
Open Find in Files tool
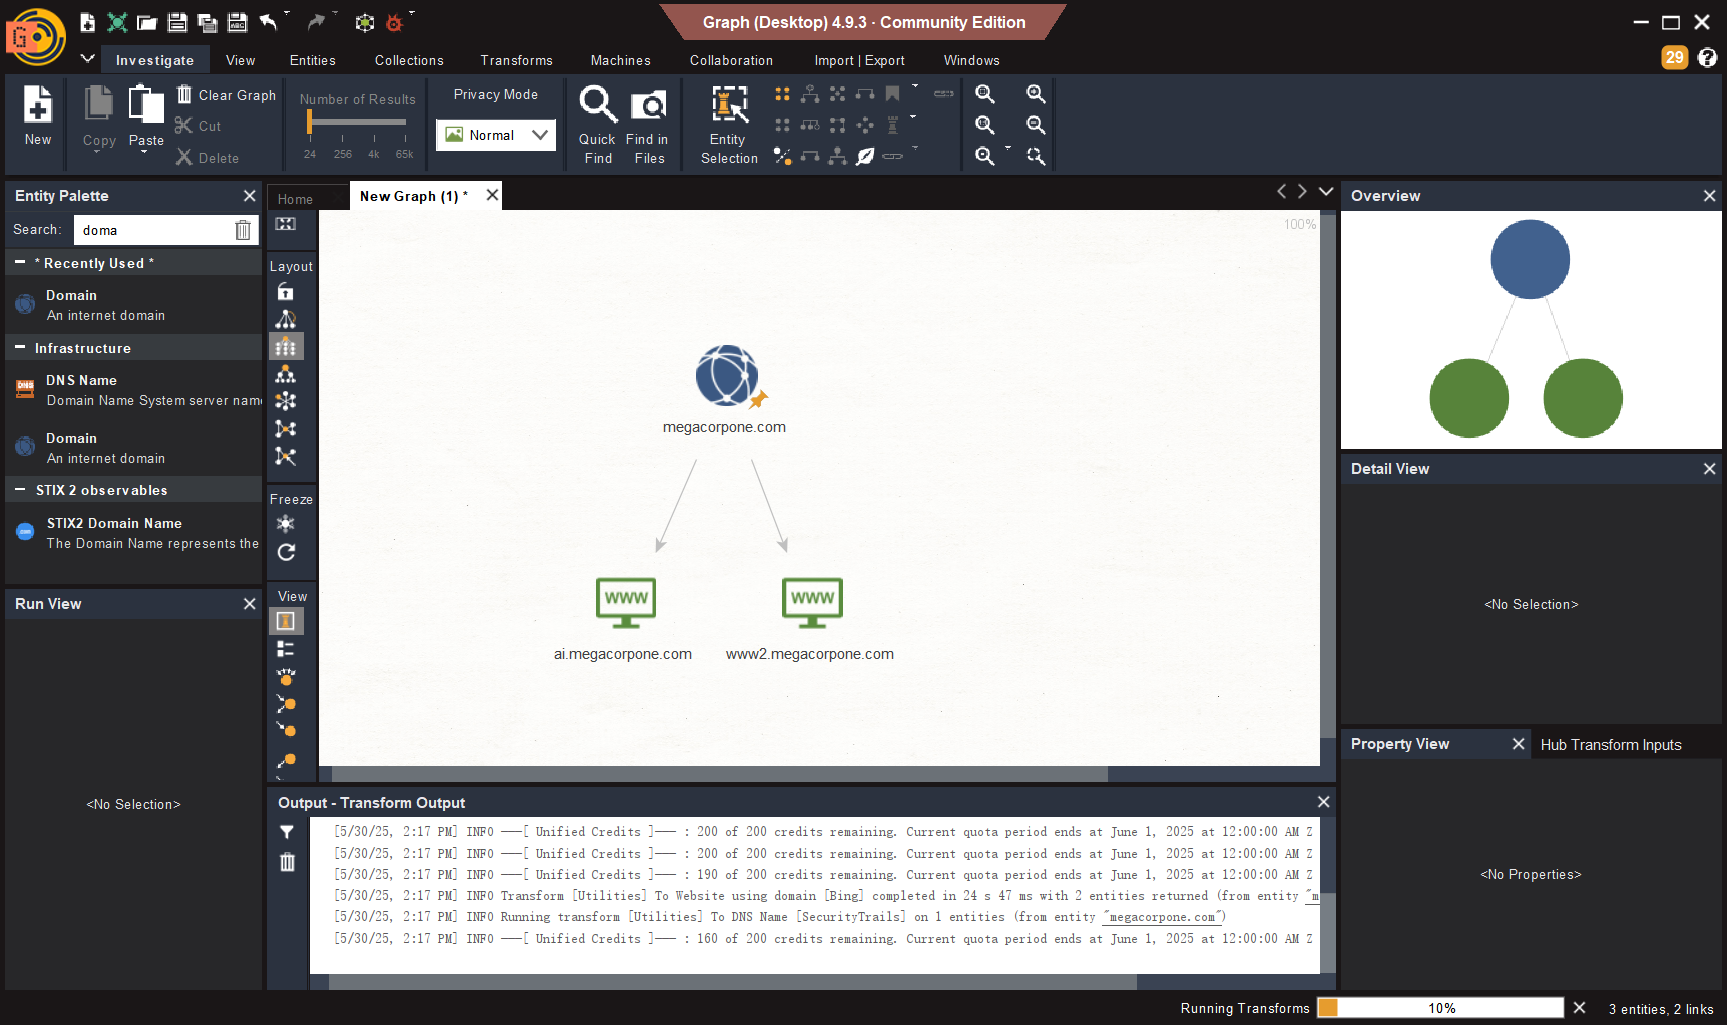coord(648,124)
